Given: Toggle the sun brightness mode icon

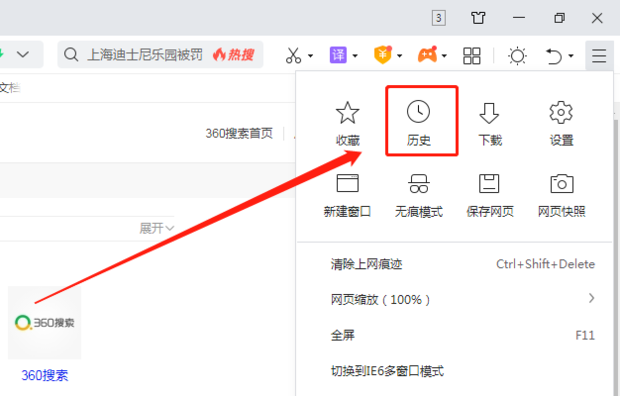Looking at the screenshot, I should click(x=517, y=56).
